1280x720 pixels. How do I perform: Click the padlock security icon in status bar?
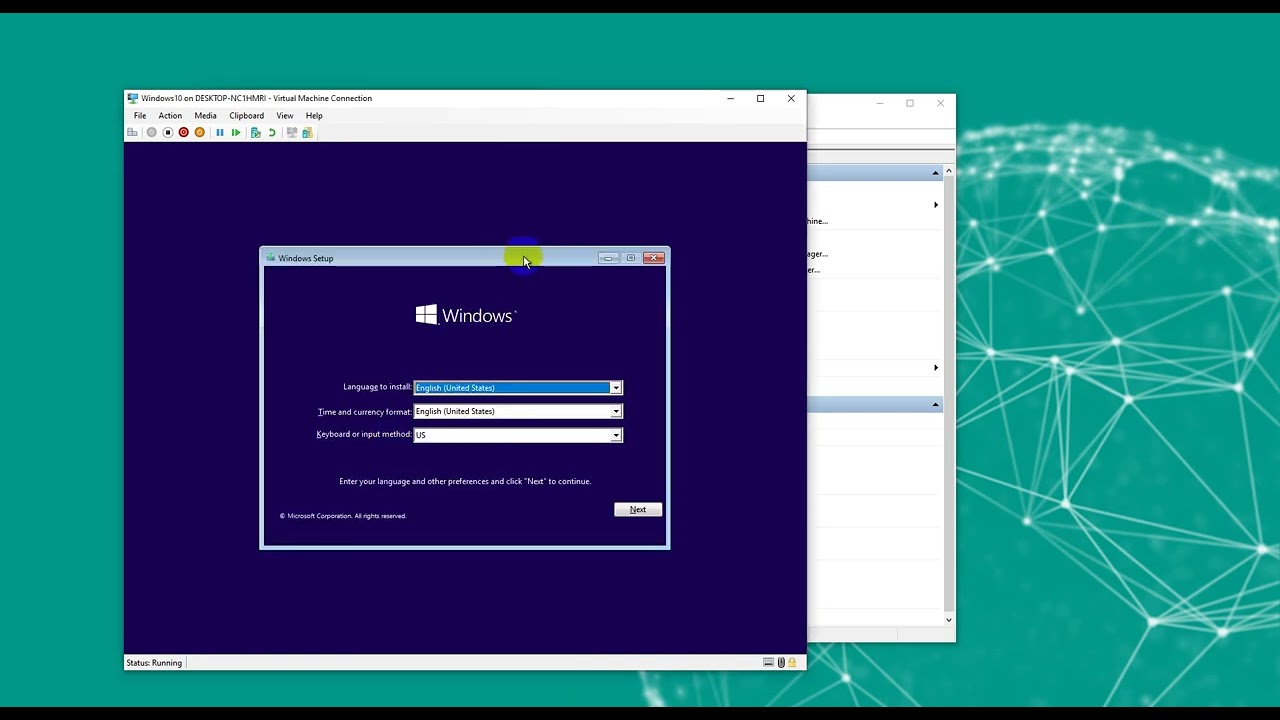(792, 662)
